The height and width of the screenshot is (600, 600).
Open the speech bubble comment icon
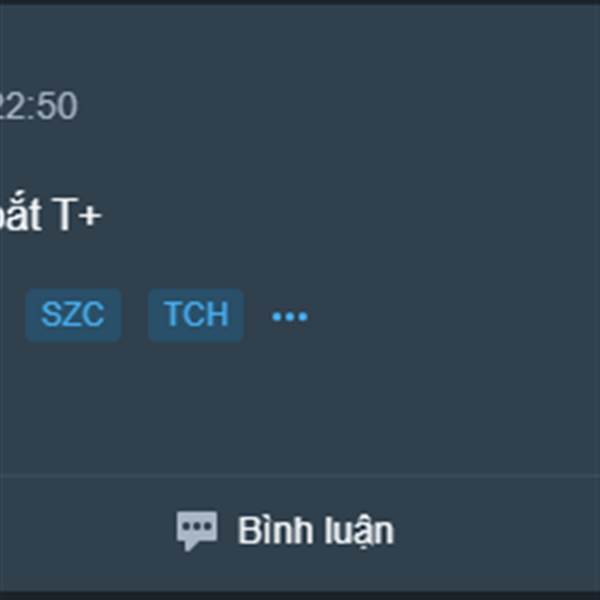point(197,530)
